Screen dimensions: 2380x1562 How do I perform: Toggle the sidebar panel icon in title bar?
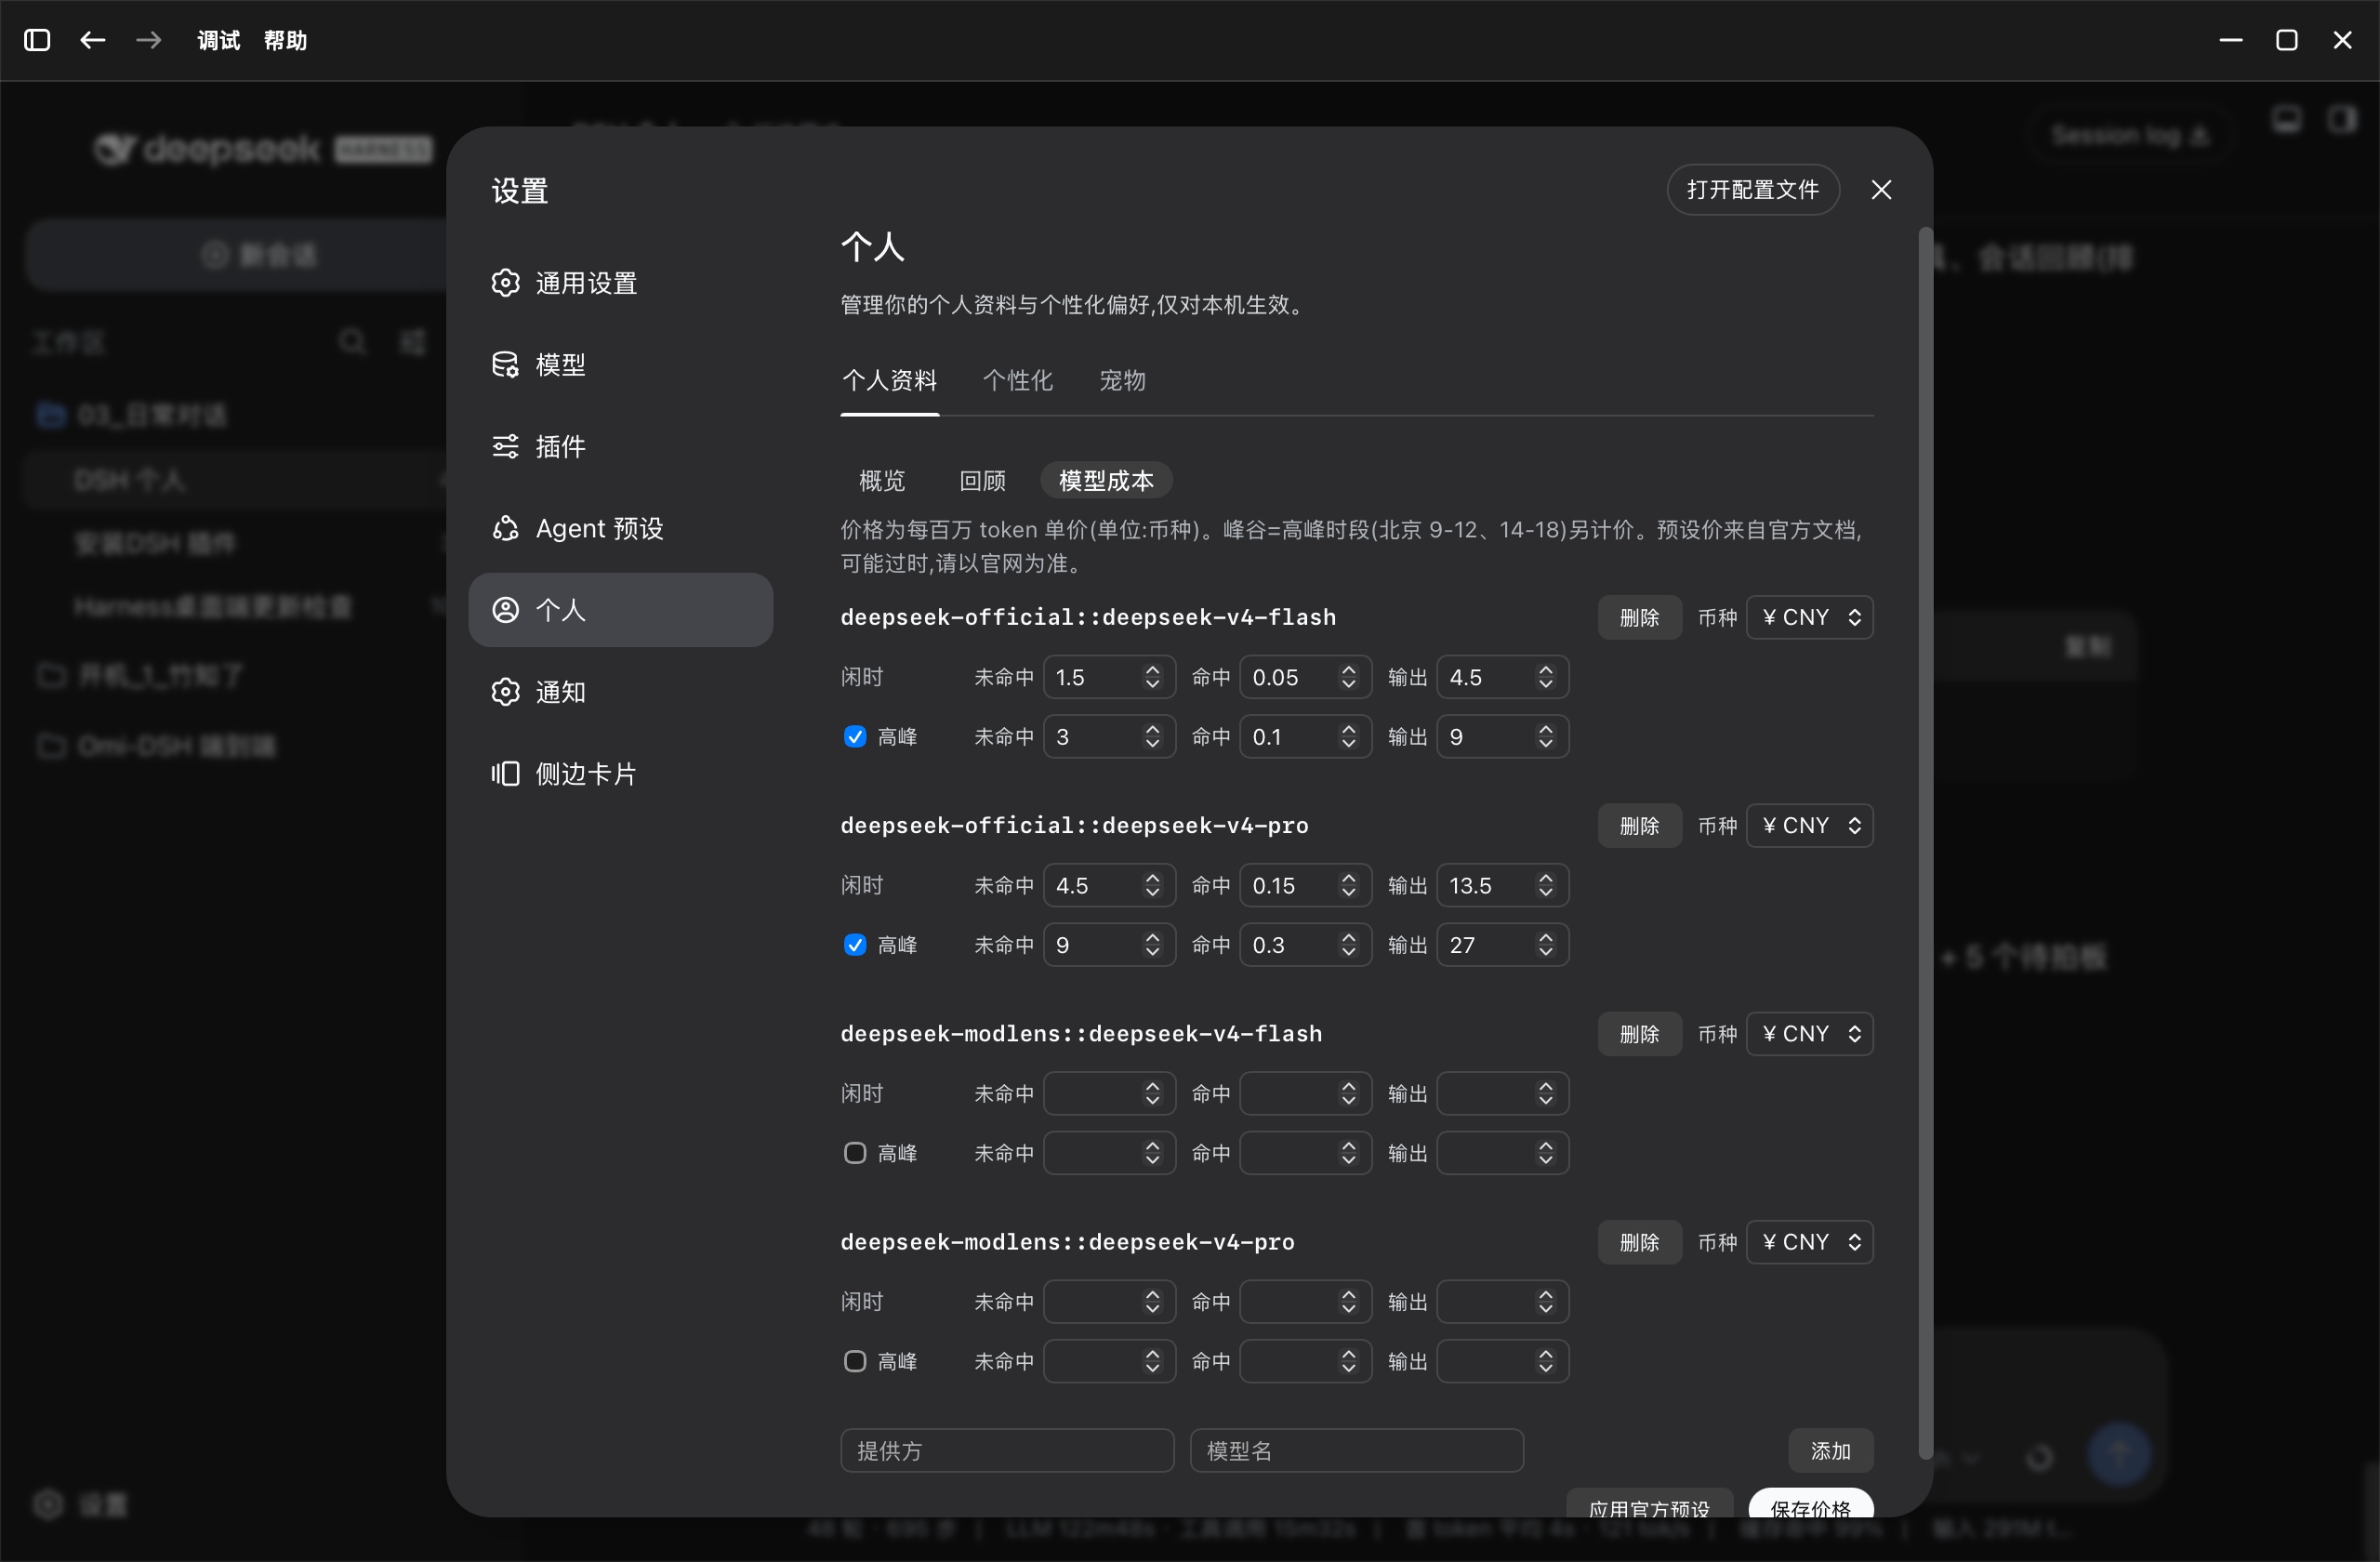37,40
